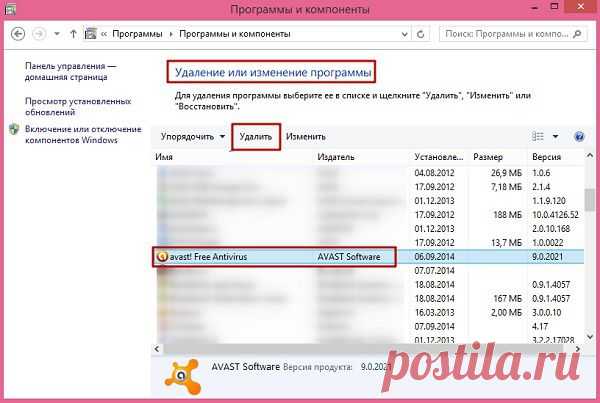
Task: Click the large avast logo in details pane
Action: [183, 377]
